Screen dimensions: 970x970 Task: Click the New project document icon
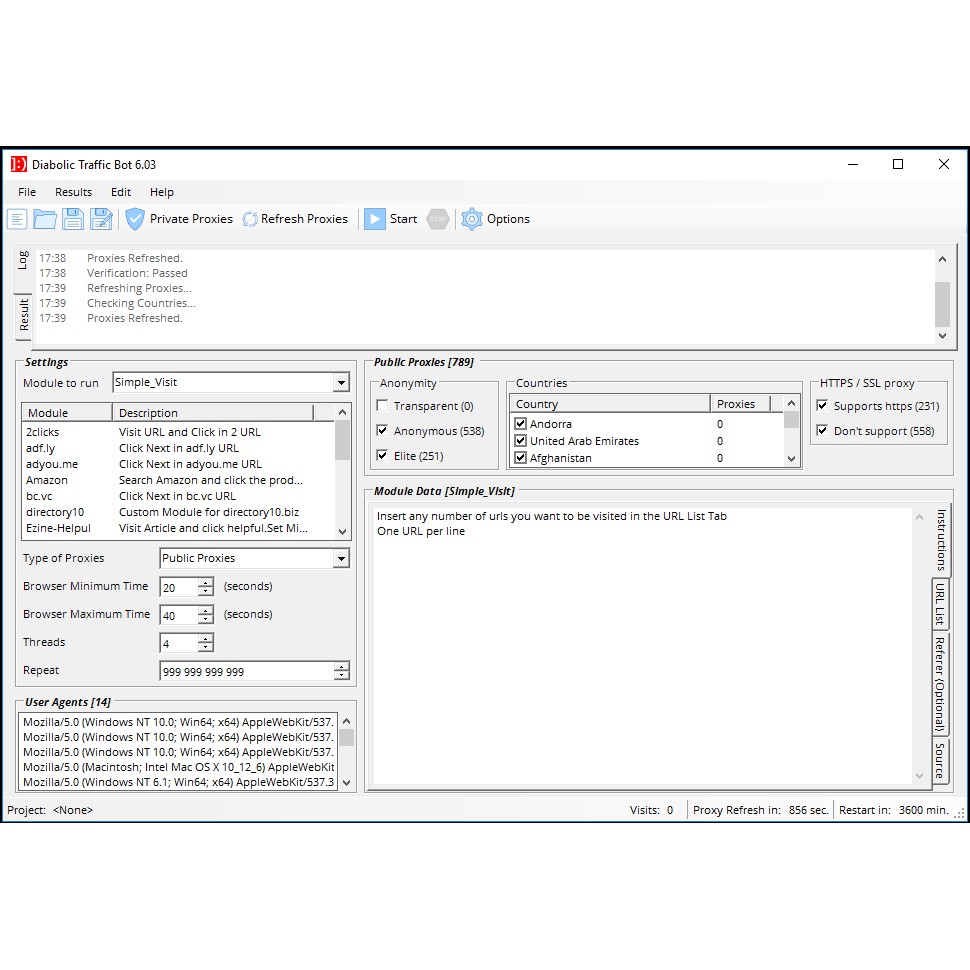pos(18,219)
